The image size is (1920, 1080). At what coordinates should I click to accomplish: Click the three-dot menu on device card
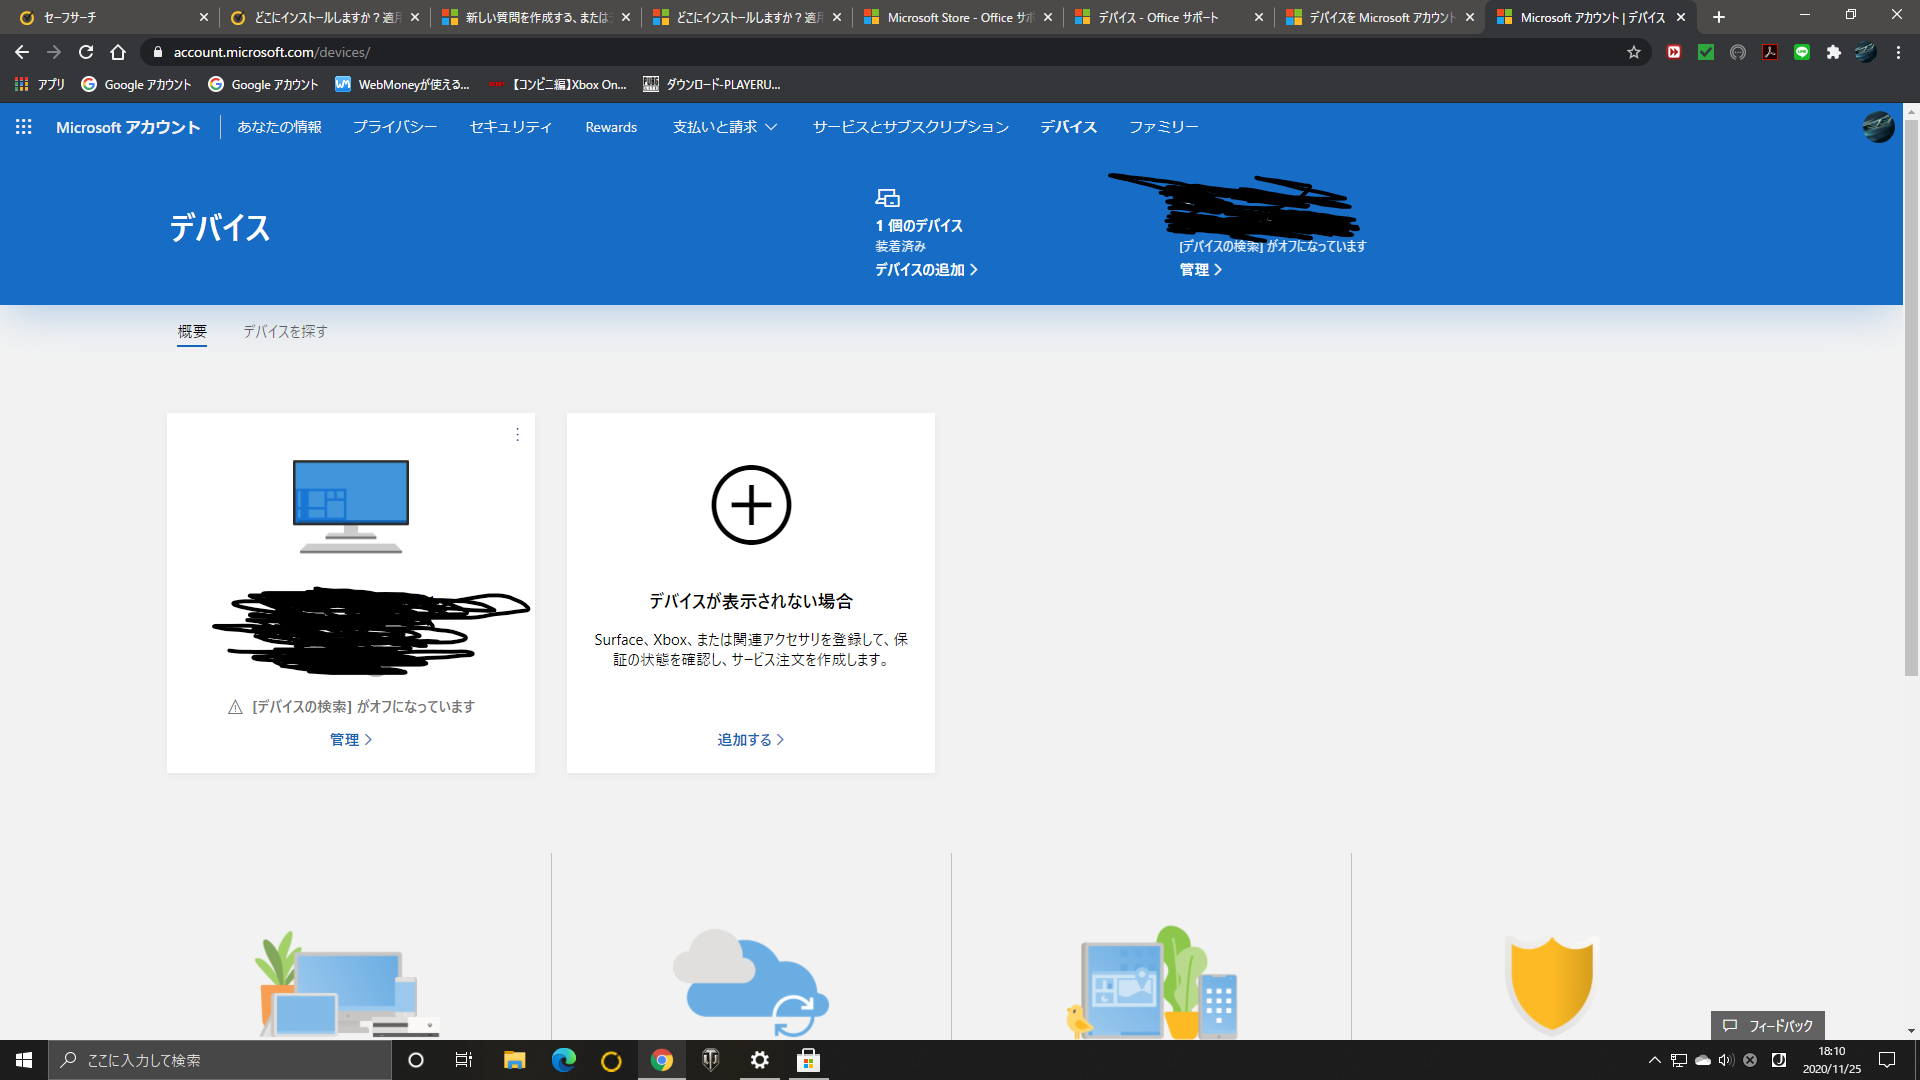pyautogui.click(x=517, y=434)
